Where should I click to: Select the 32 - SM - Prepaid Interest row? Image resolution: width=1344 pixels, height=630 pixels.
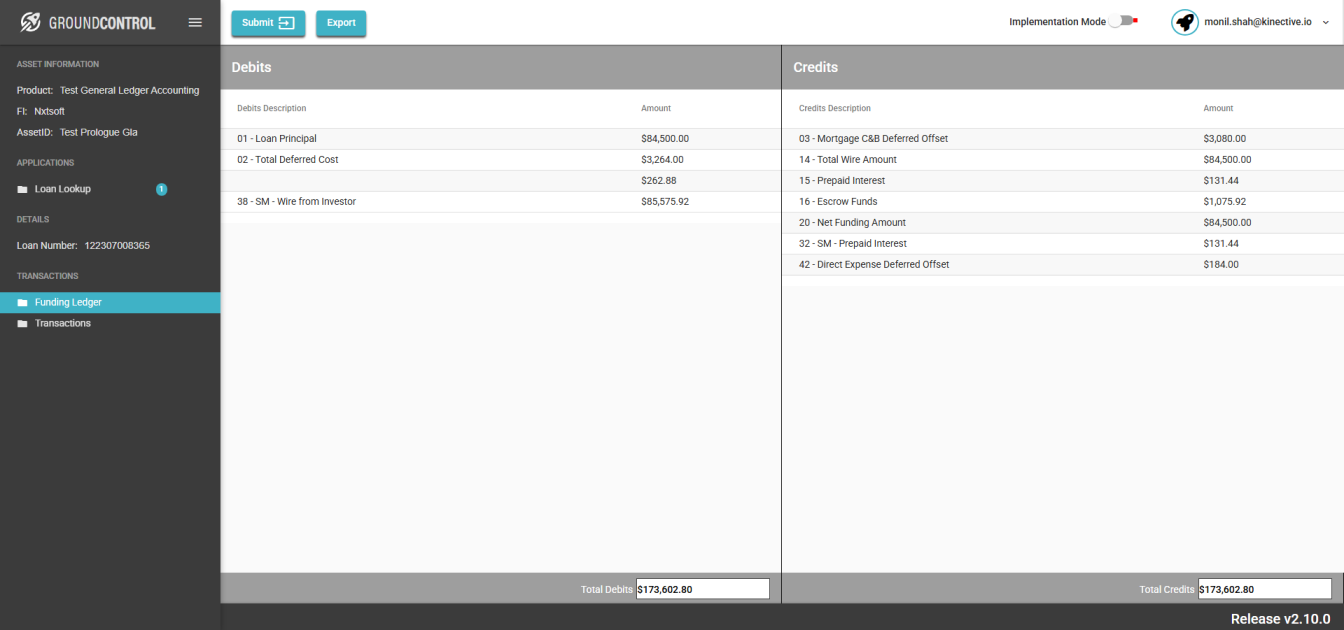click(1063, 244)
